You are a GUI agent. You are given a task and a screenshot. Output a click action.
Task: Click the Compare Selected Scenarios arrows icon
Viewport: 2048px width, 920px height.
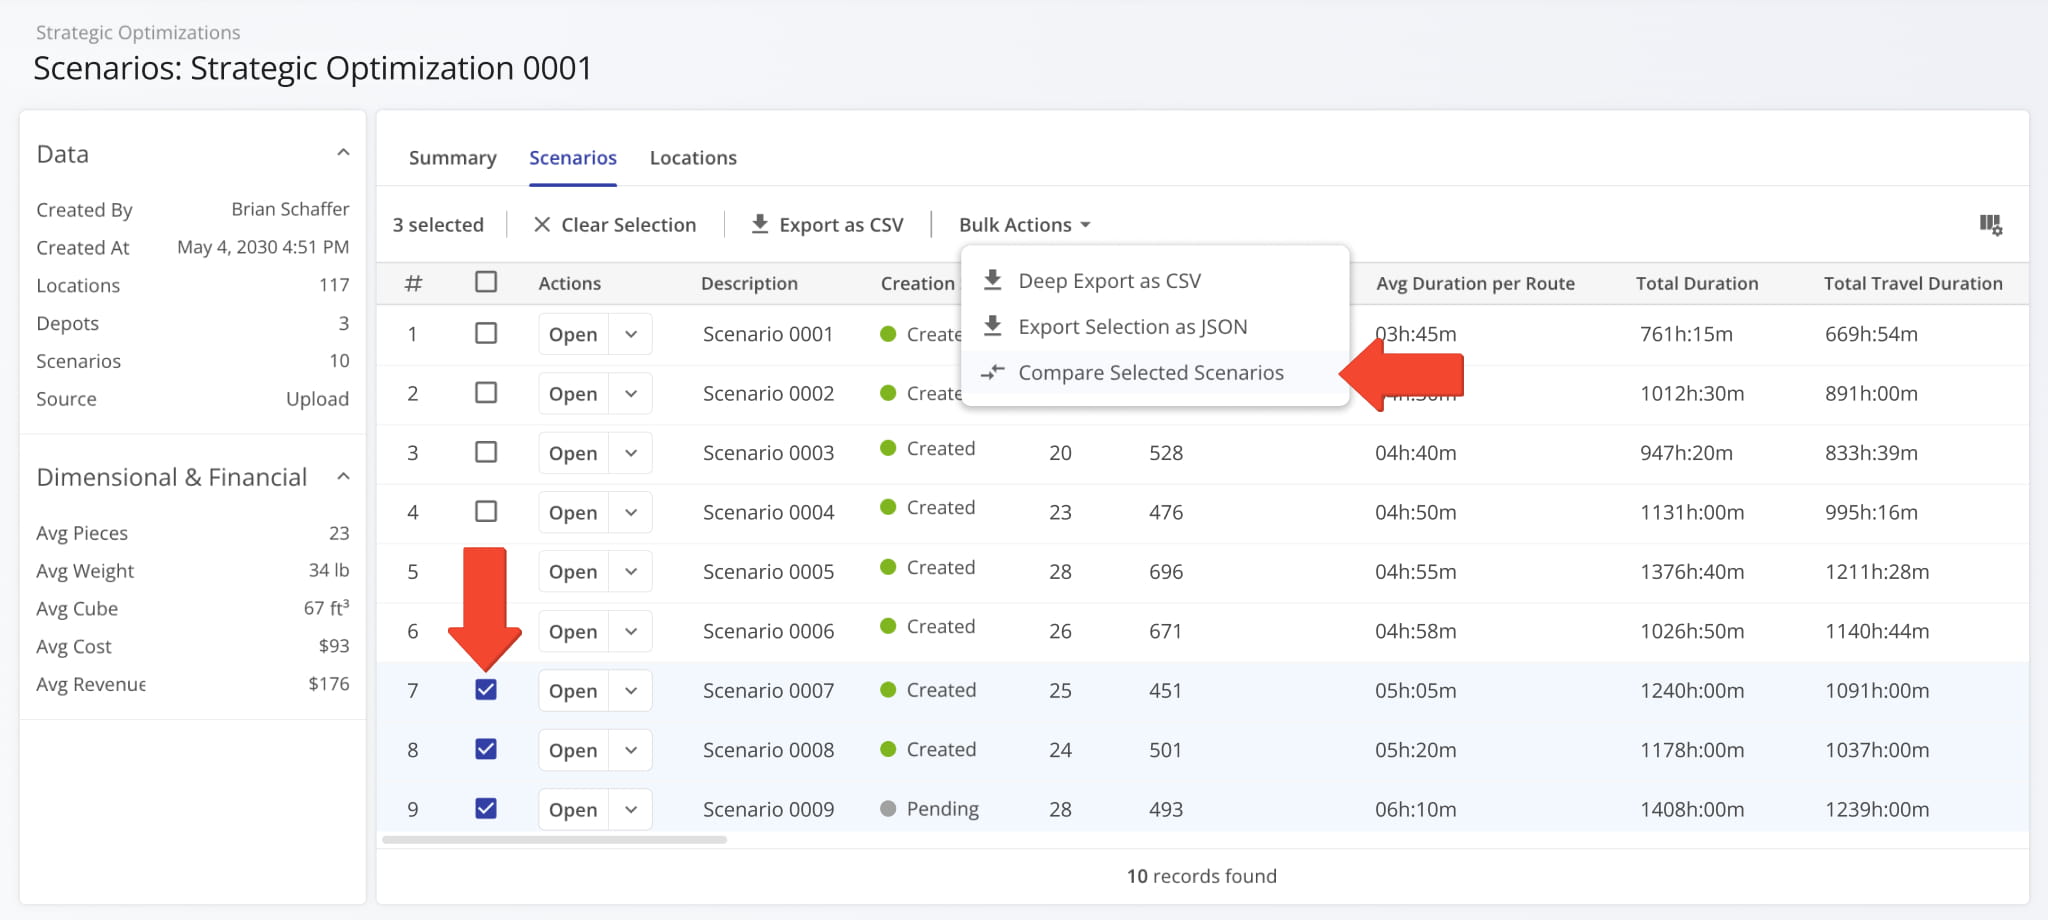(993, 372)
